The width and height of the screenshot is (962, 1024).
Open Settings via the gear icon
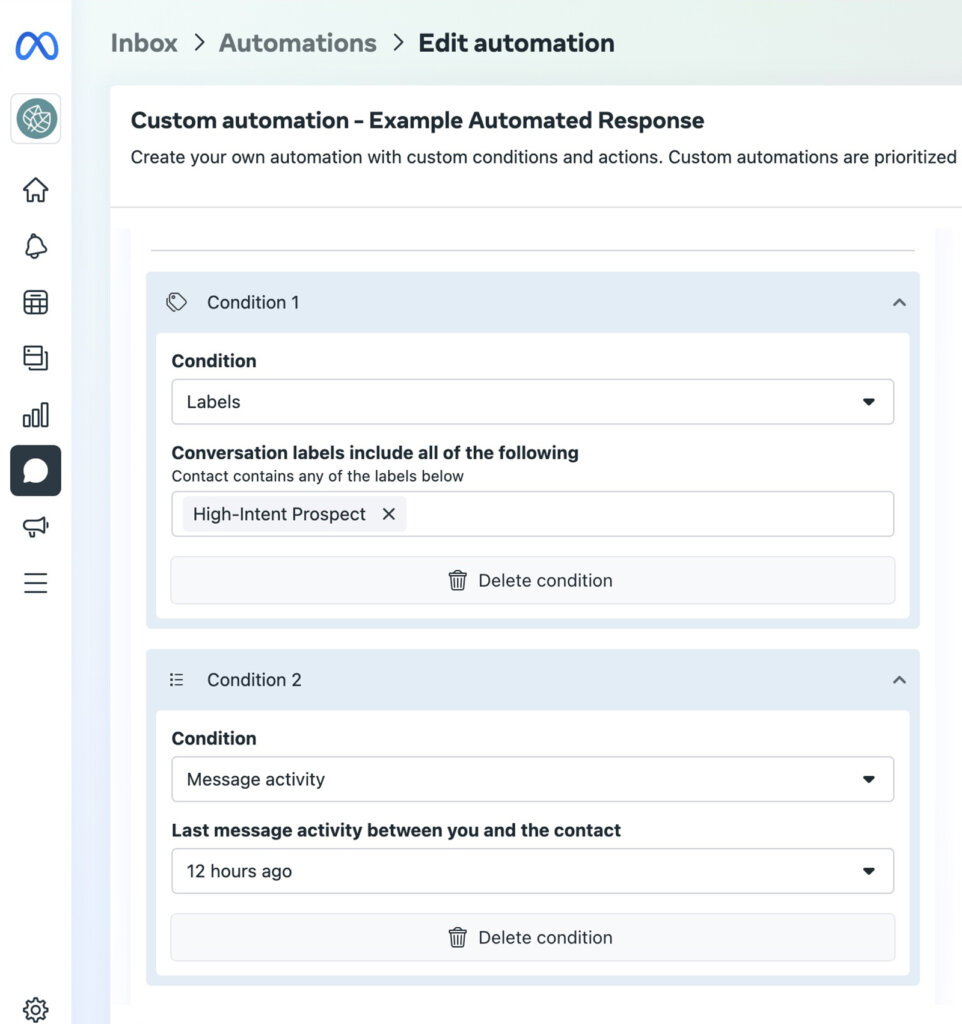pos(35,1008)
